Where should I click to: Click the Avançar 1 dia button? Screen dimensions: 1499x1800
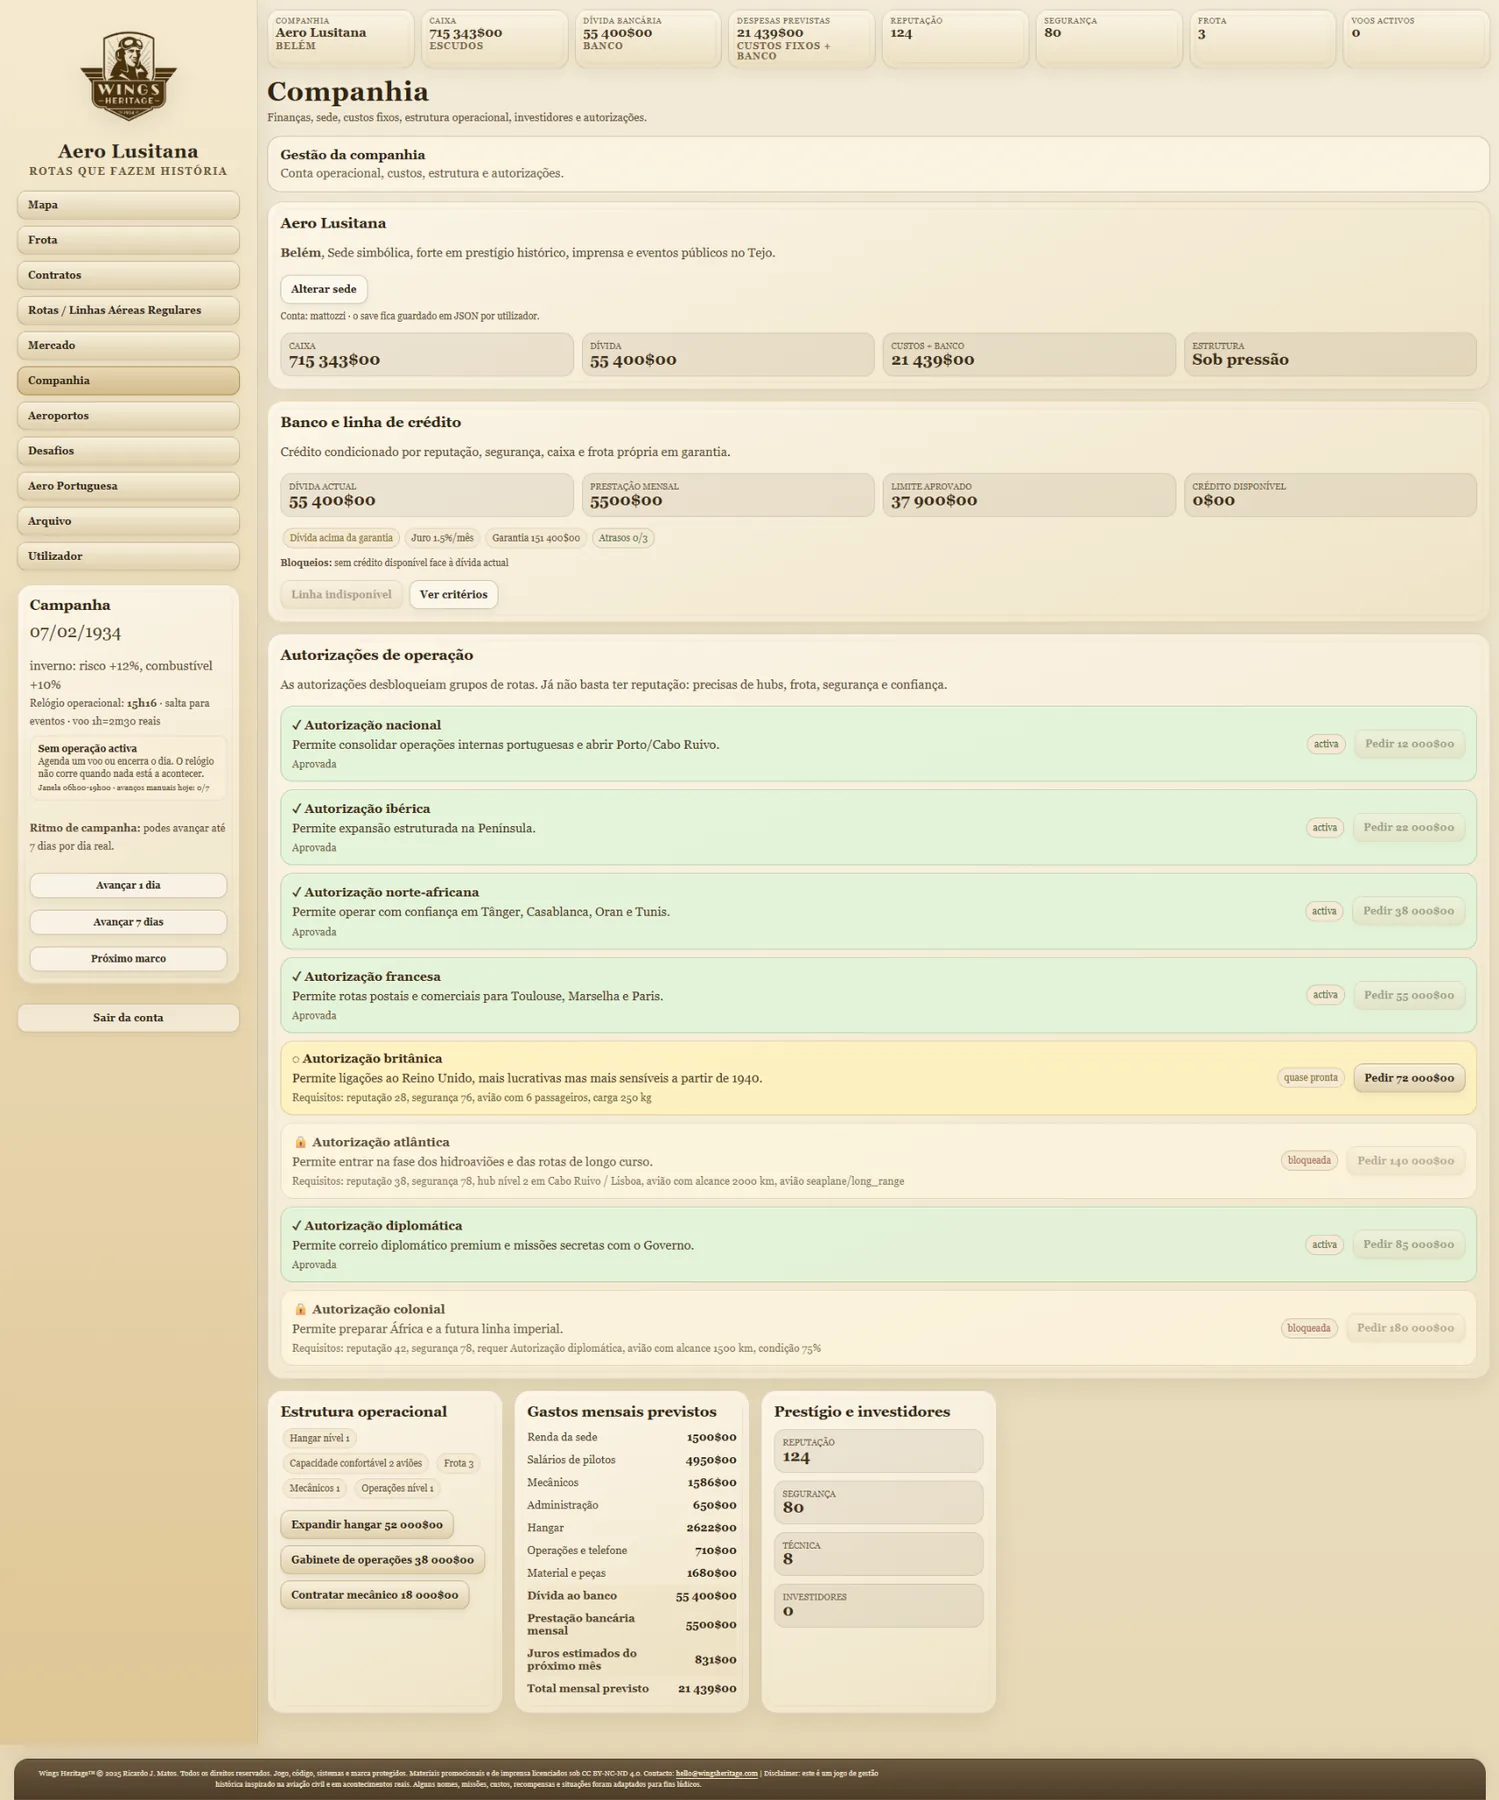pos(128,885)
